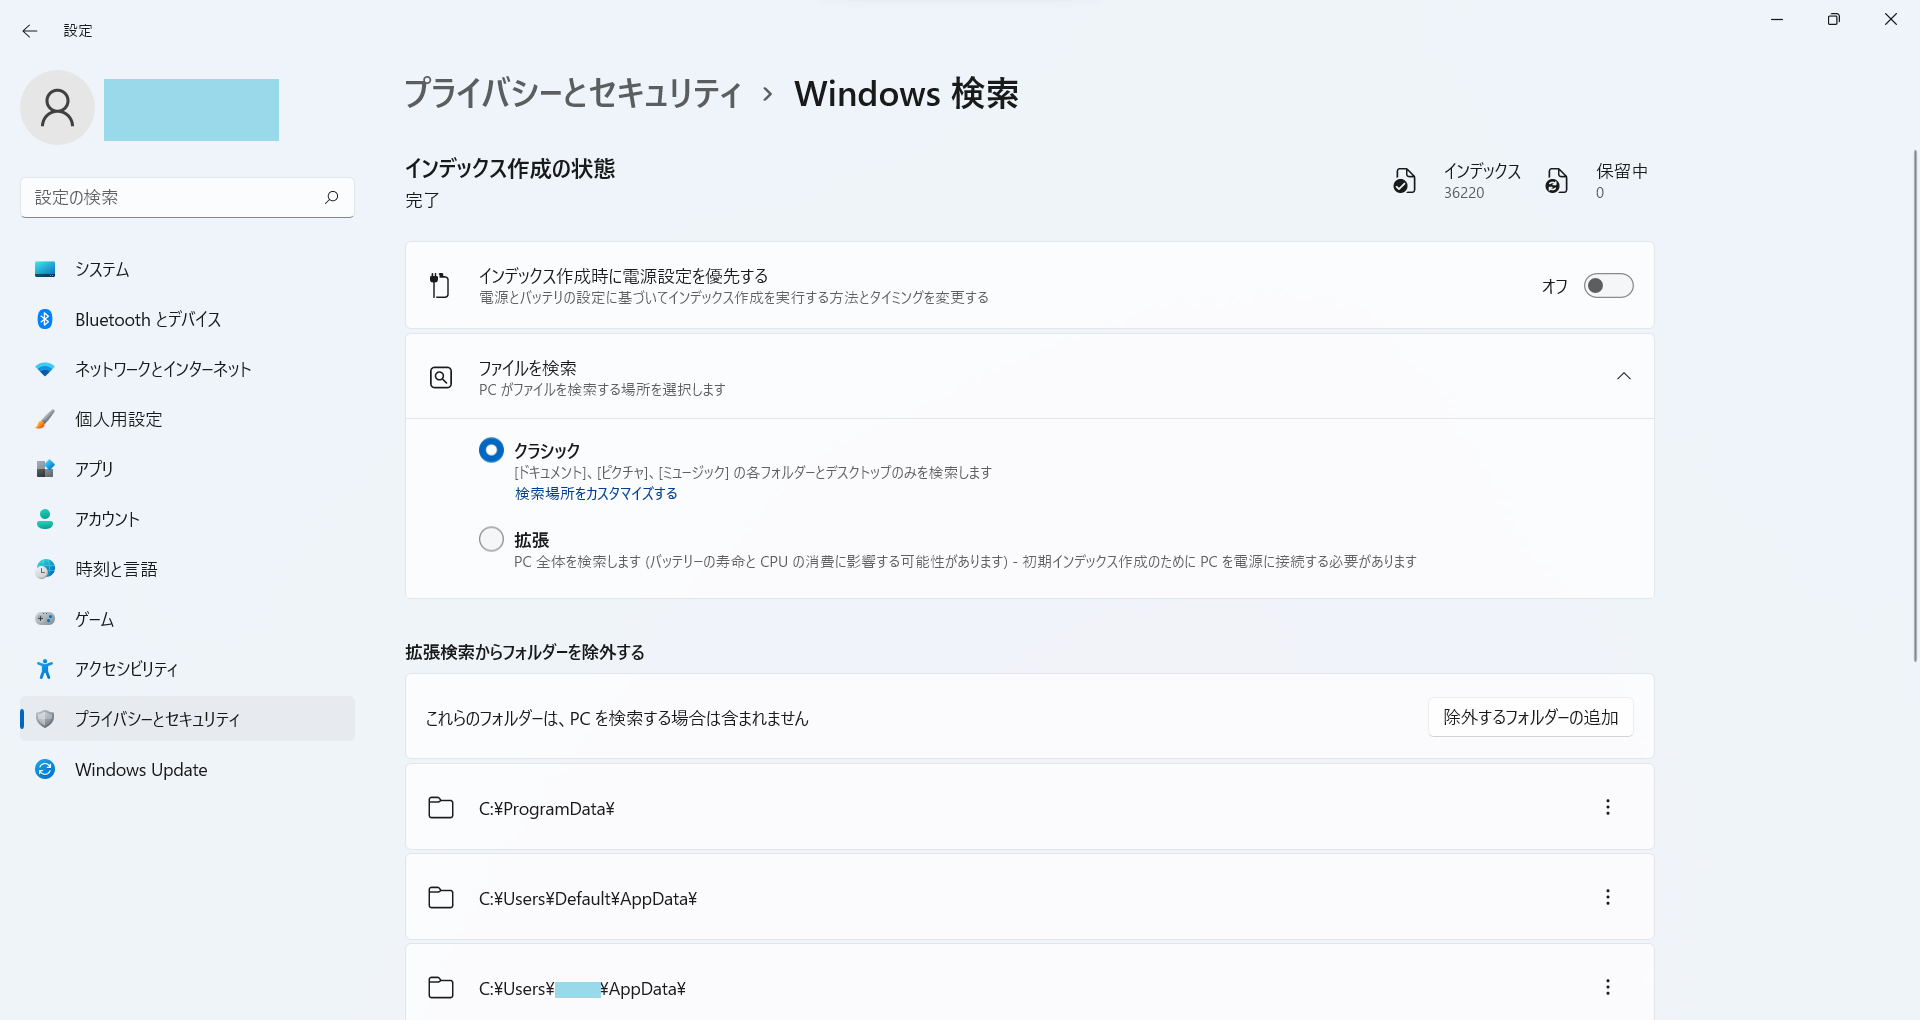The width and height of the screenshot is (1920, 1020).
Task: Select the 個人用設定 brush icon
Action: coord(45,418)
